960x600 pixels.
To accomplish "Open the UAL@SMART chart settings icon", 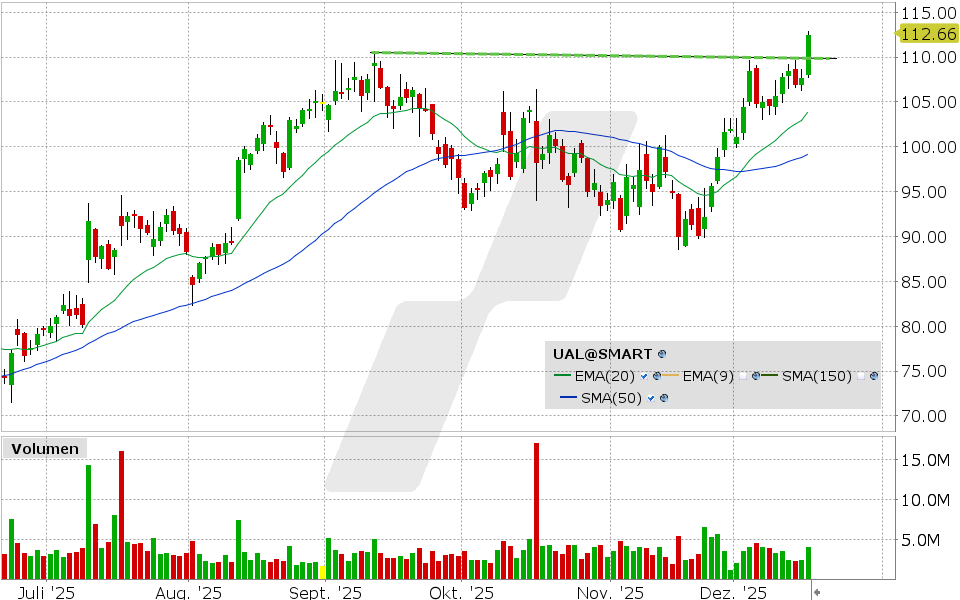I will (660, 353).
